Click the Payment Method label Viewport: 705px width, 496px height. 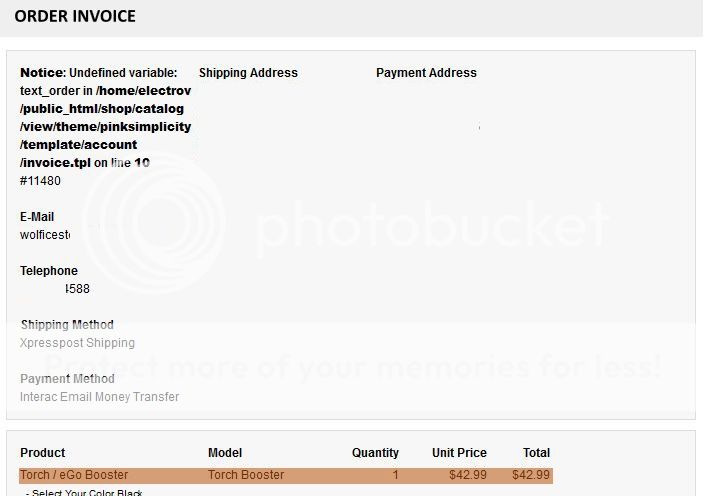pyautogui.click(x=67, y=379)
